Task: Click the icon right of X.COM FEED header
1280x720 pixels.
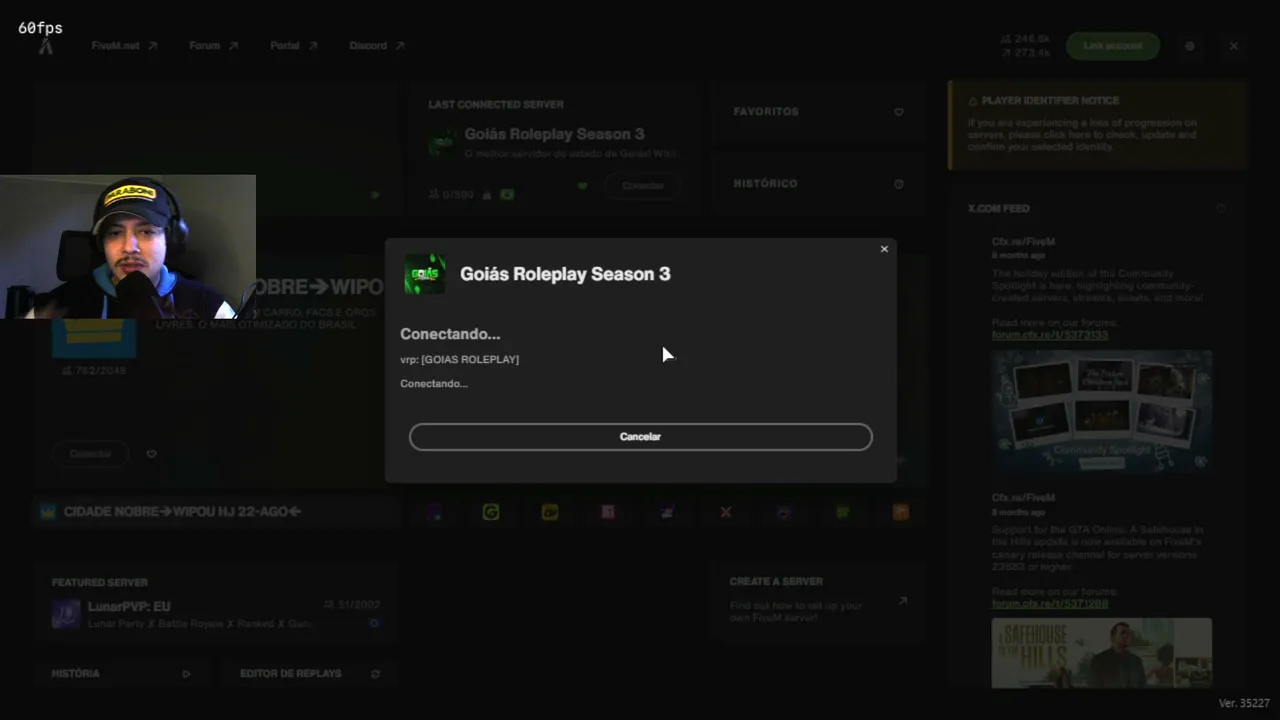Action: coord(1221,209)
